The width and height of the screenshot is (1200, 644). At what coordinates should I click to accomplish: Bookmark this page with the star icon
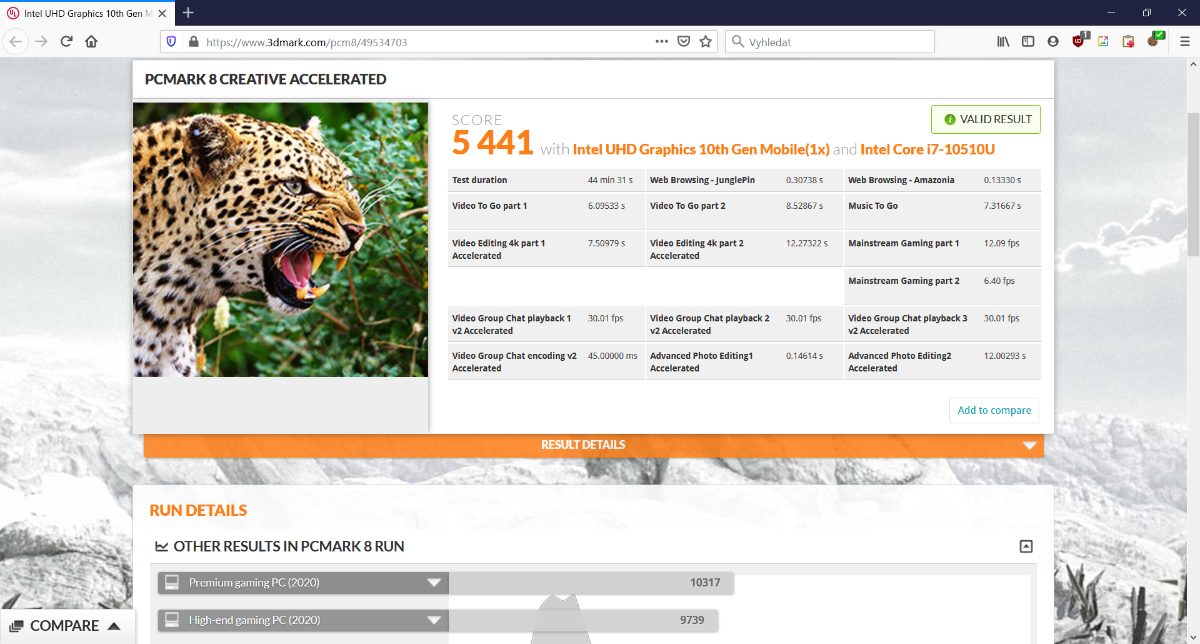pyautogui.click(x=706, y=42)
